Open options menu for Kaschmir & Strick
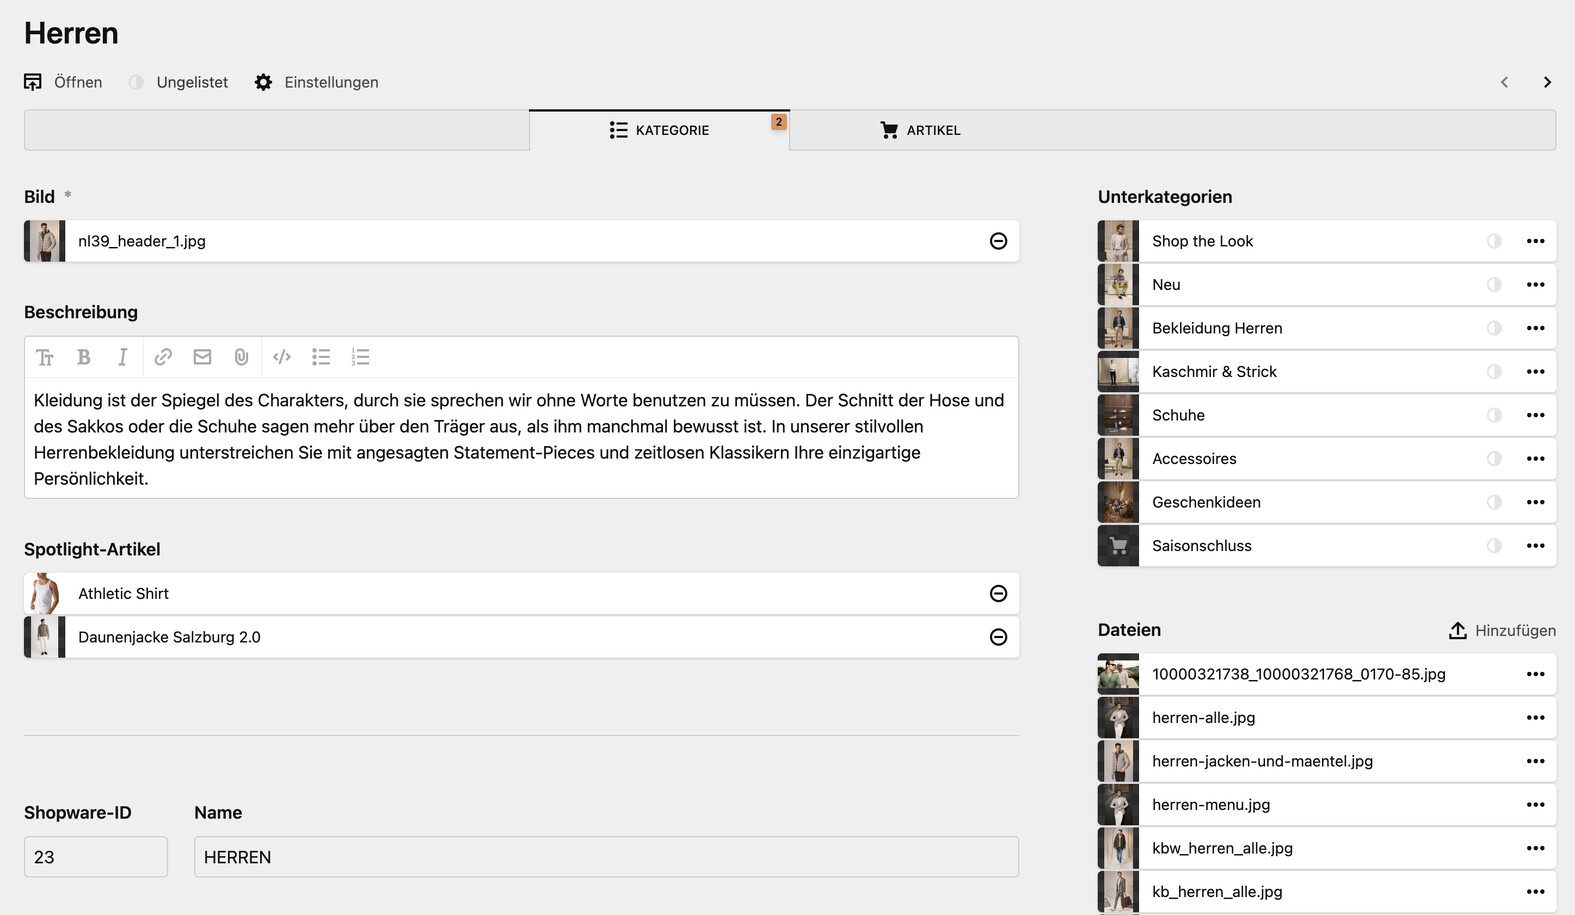1575x915 pixels. tap(1535, 372)
